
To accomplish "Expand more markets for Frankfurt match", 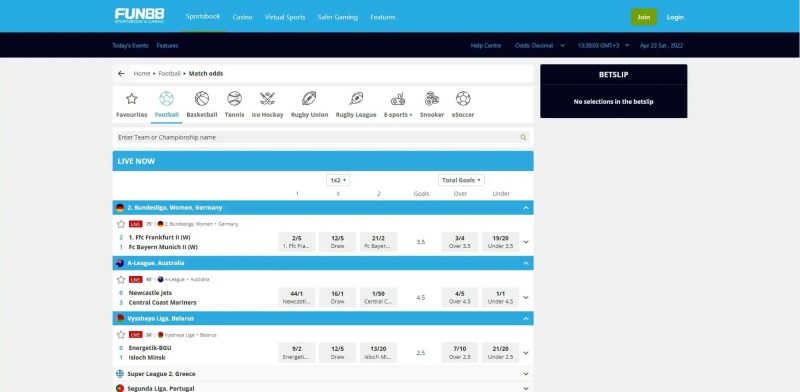I will click(x=526, y=242).
